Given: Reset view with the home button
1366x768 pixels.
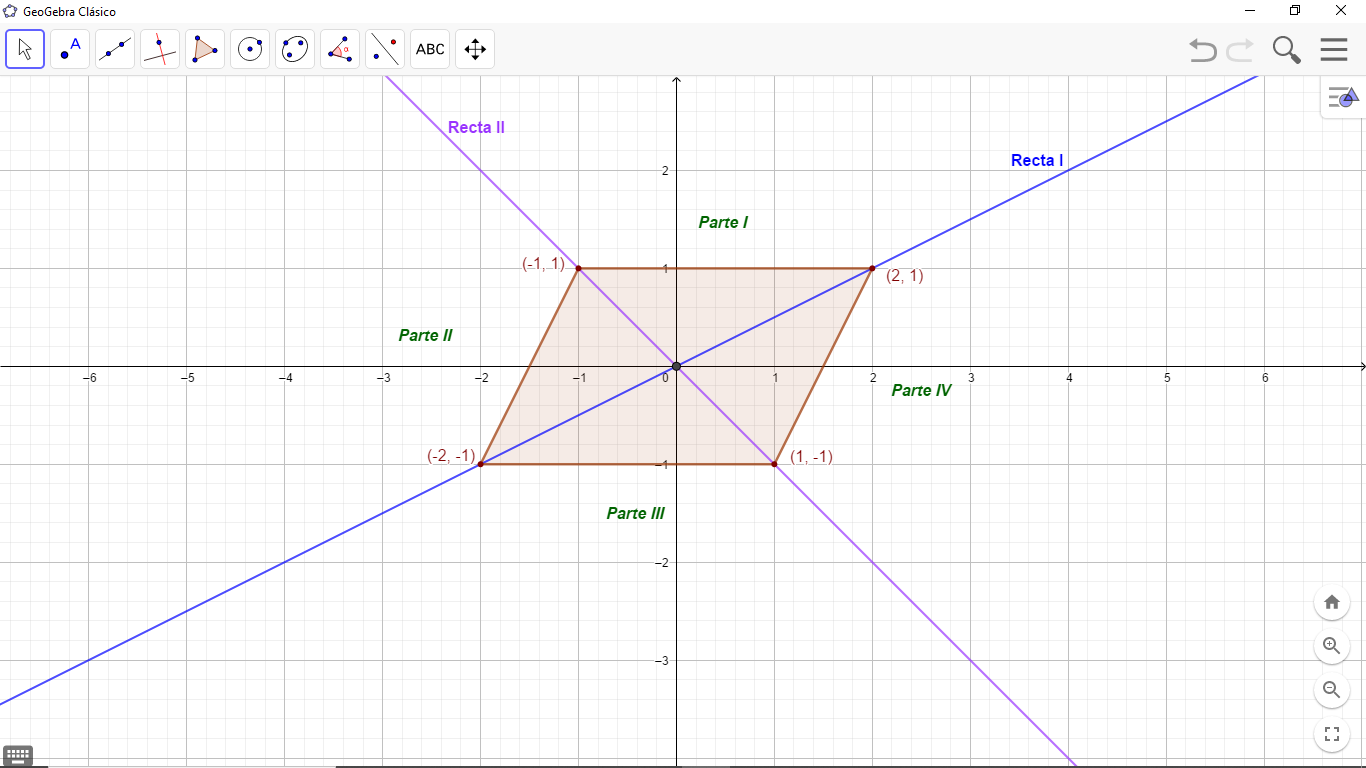Looking at the screenshot, I should point(1331,602).
